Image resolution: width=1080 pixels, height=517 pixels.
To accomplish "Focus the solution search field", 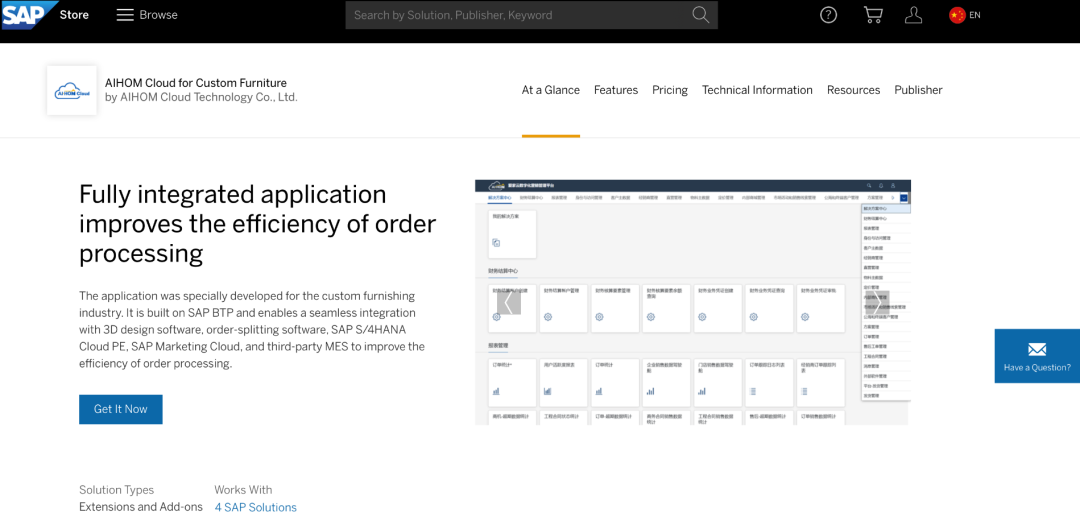I will click(x=531, y=15).
